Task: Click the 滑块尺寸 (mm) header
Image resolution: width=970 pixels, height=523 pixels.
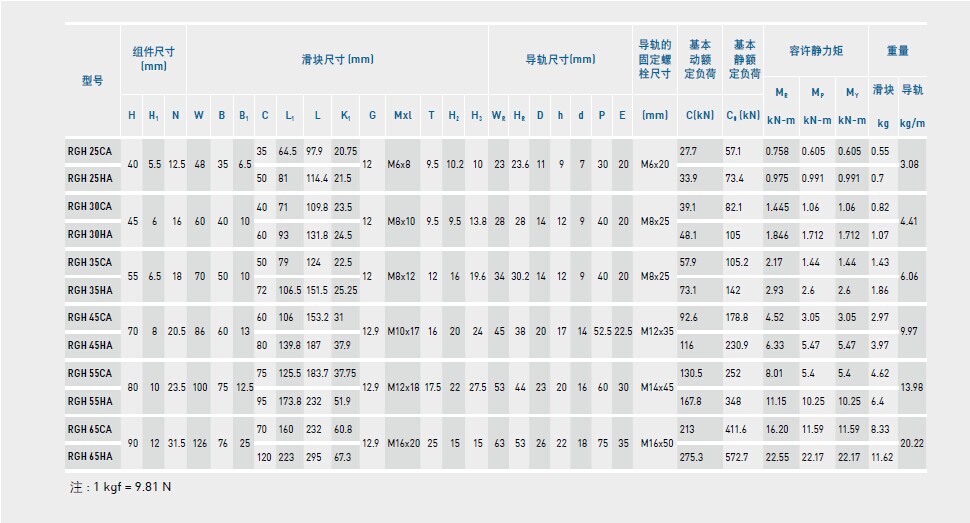Action: pyautogui.click(x=337, y=59)
